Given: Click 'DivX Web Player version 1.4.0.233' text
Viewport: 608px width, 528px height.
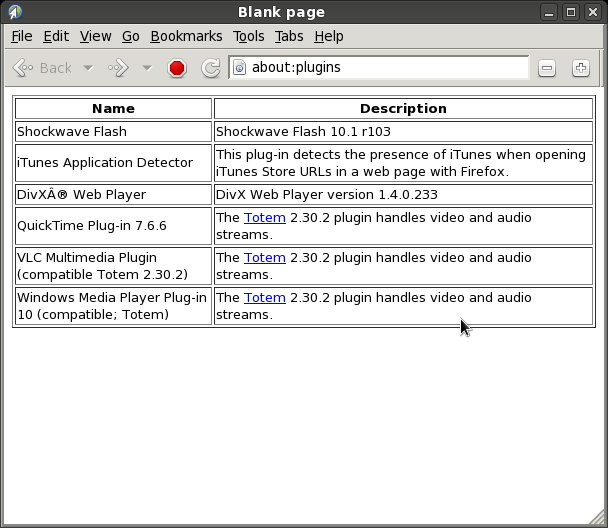Looking at the screenshot, I should click(x=326, y=195).
